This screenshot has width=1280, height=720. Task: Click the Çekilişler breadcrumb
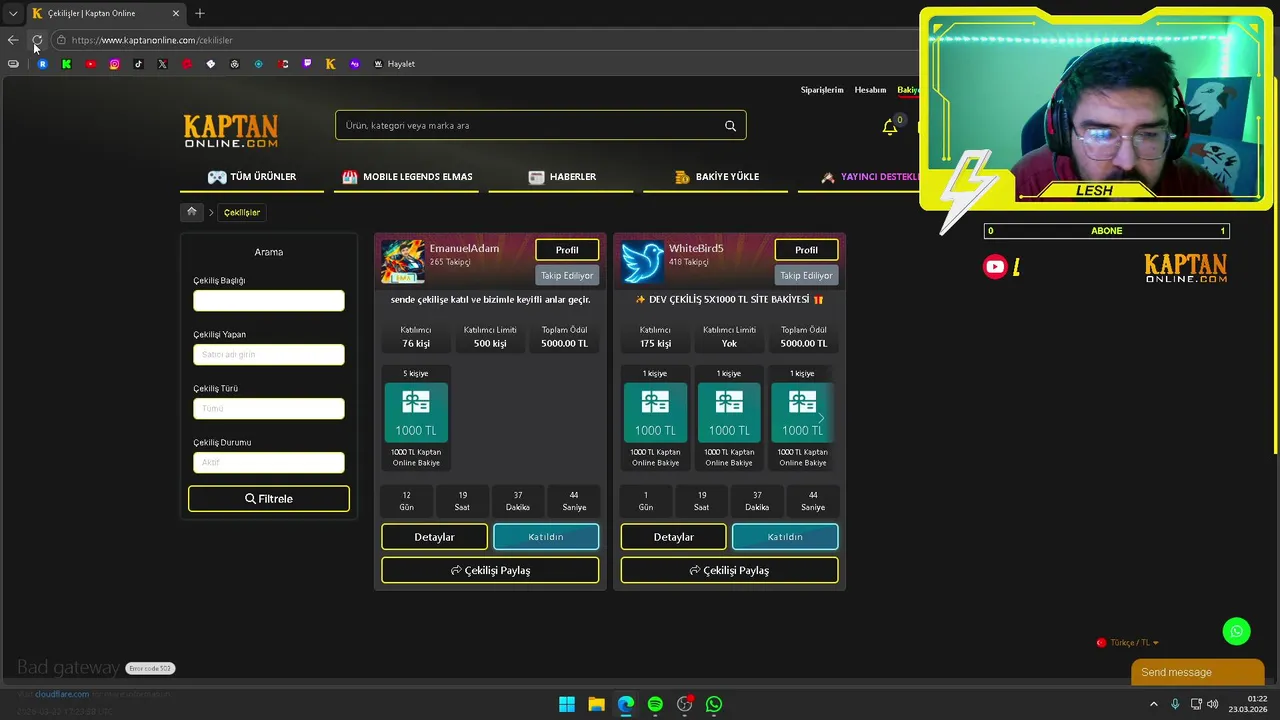[242, 212]
